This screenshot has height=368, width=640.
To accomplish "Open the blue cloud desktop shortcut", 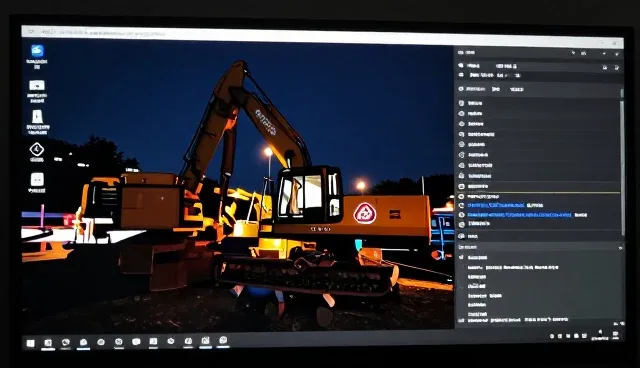I will 37,51.
